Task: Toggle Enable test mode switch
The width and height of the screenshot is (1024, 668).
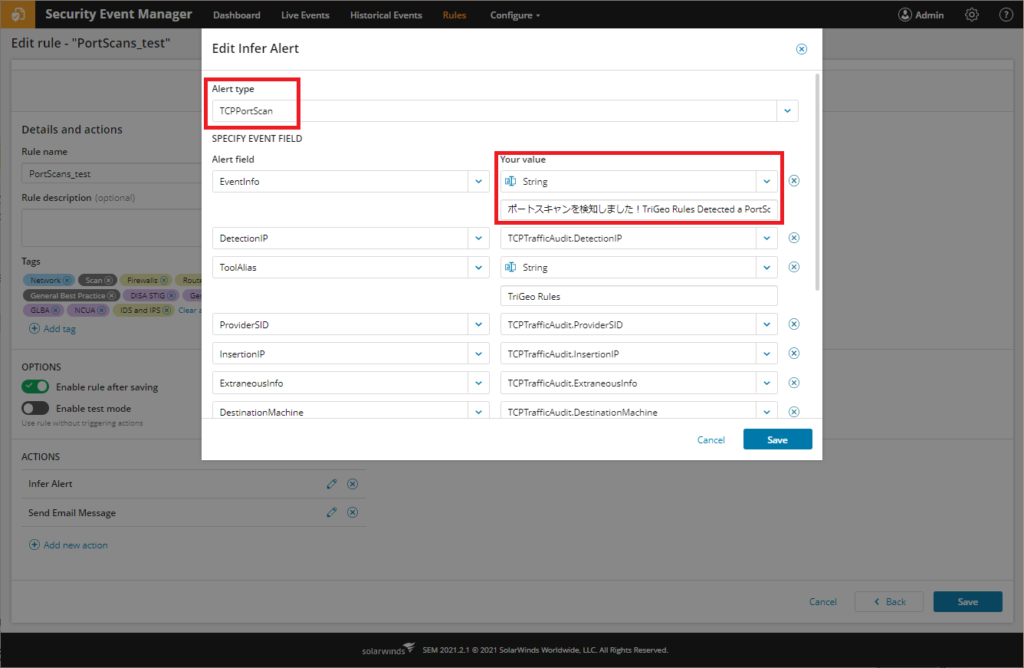Action: tap(35, 408)
